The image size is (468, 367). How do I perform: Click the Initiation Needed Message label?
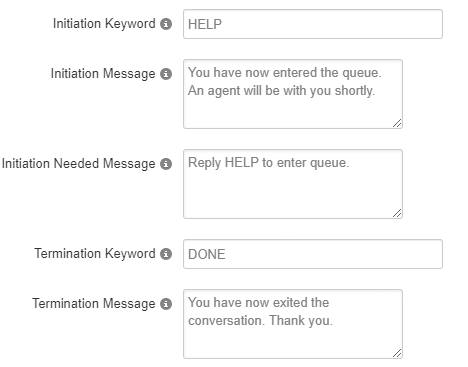[x=79, y=164]
